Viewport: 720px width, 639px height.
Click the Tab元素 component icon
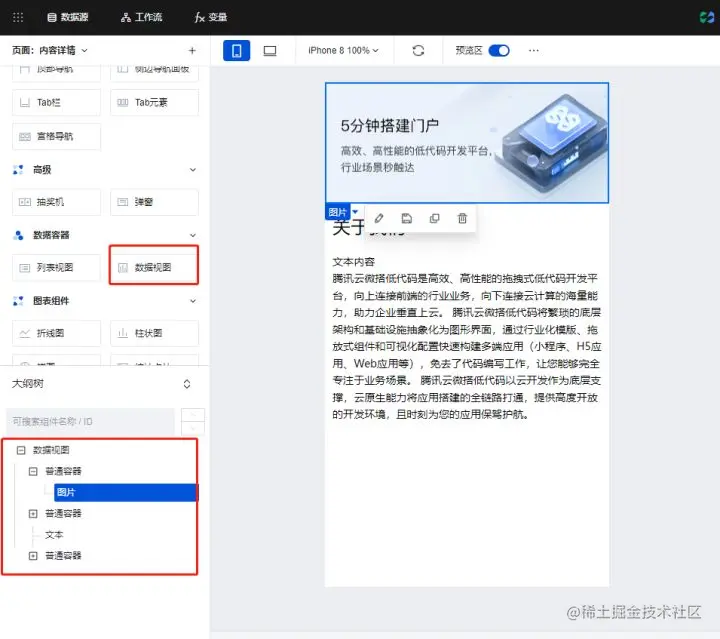(x=123, y=102)
